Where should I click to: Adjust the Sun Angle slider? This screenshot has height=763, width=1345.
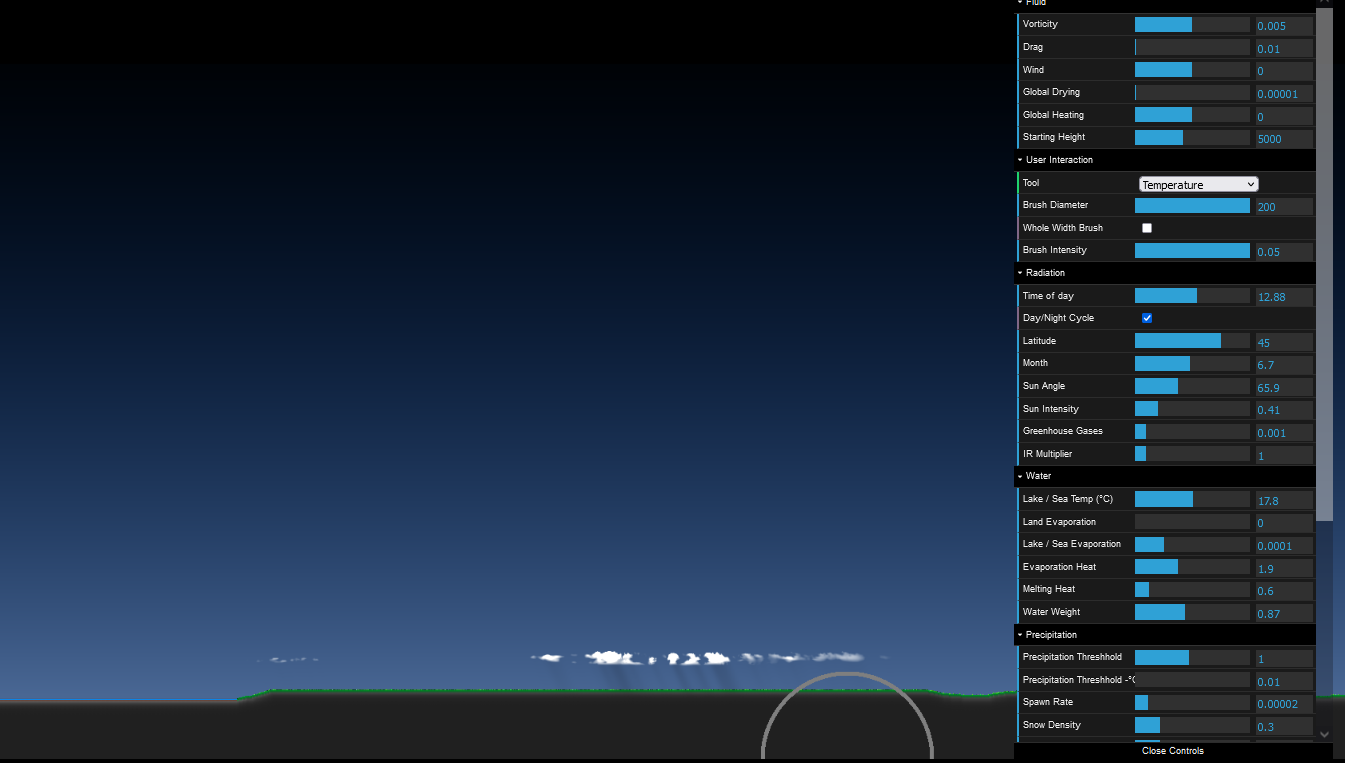(1192, 386)
